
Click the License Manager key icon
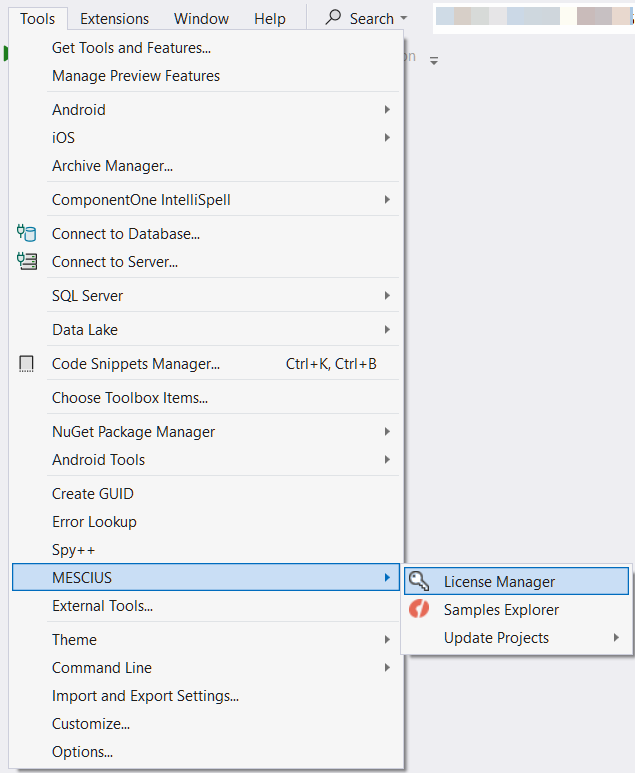click(420, 582)
